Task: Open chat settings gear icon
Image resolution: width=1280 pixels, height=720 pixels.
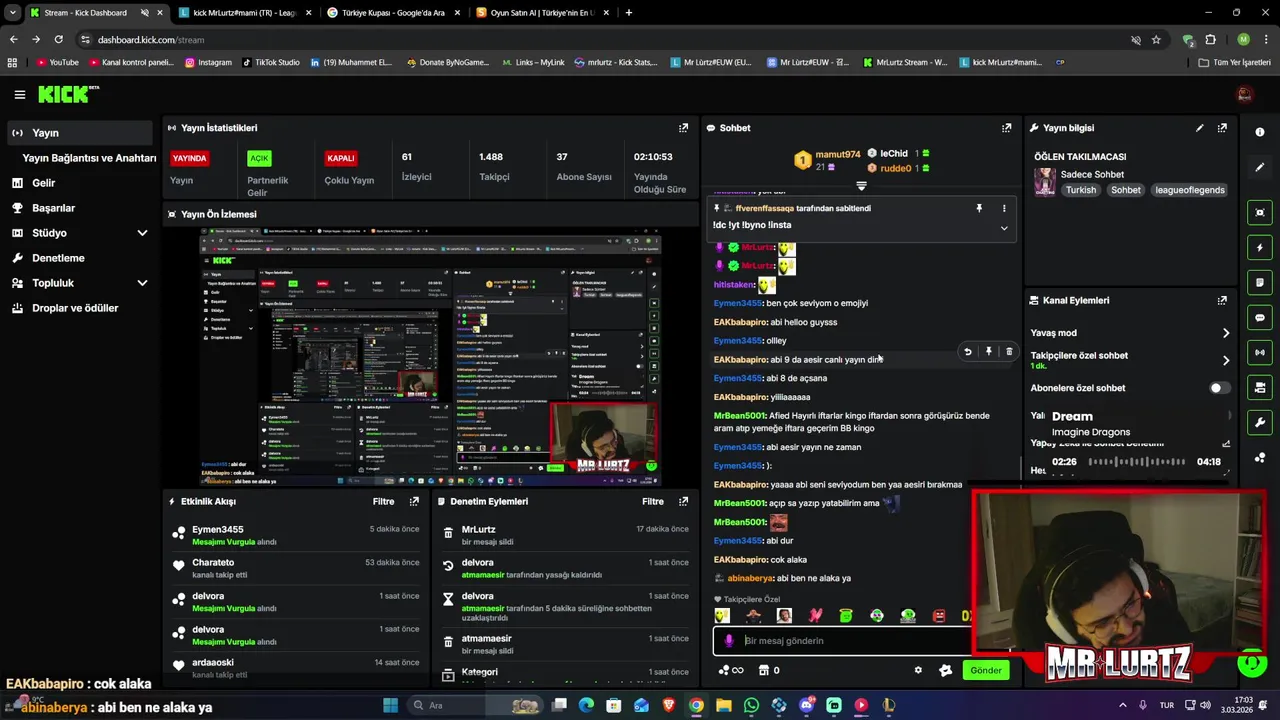Action: (x=918, y=670)
